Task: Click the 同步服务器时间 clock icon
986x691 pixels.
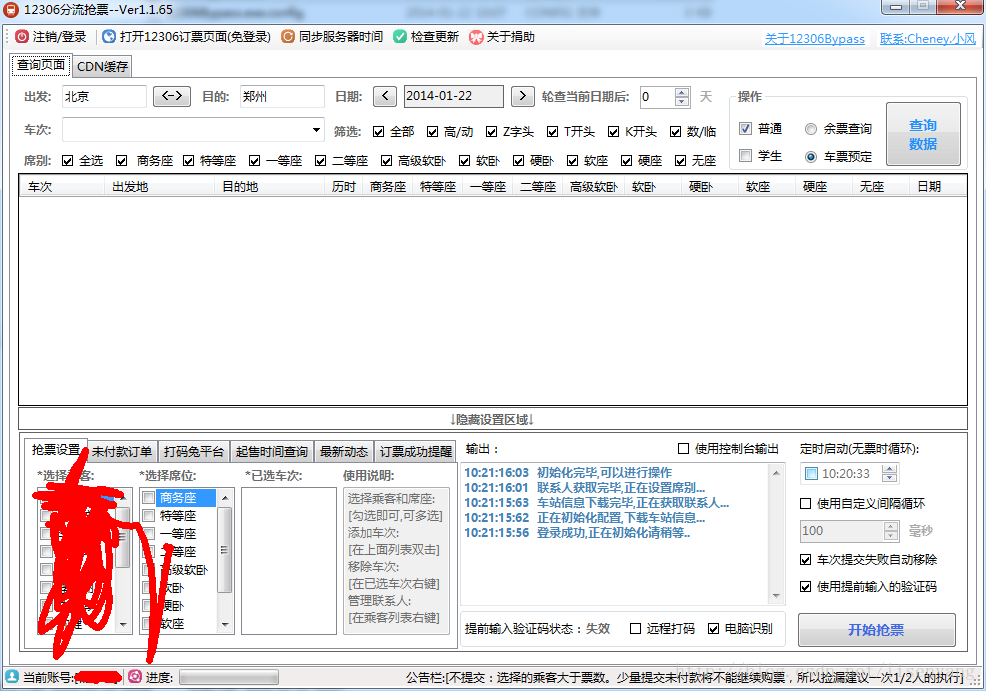Action: tap(287, 37)
